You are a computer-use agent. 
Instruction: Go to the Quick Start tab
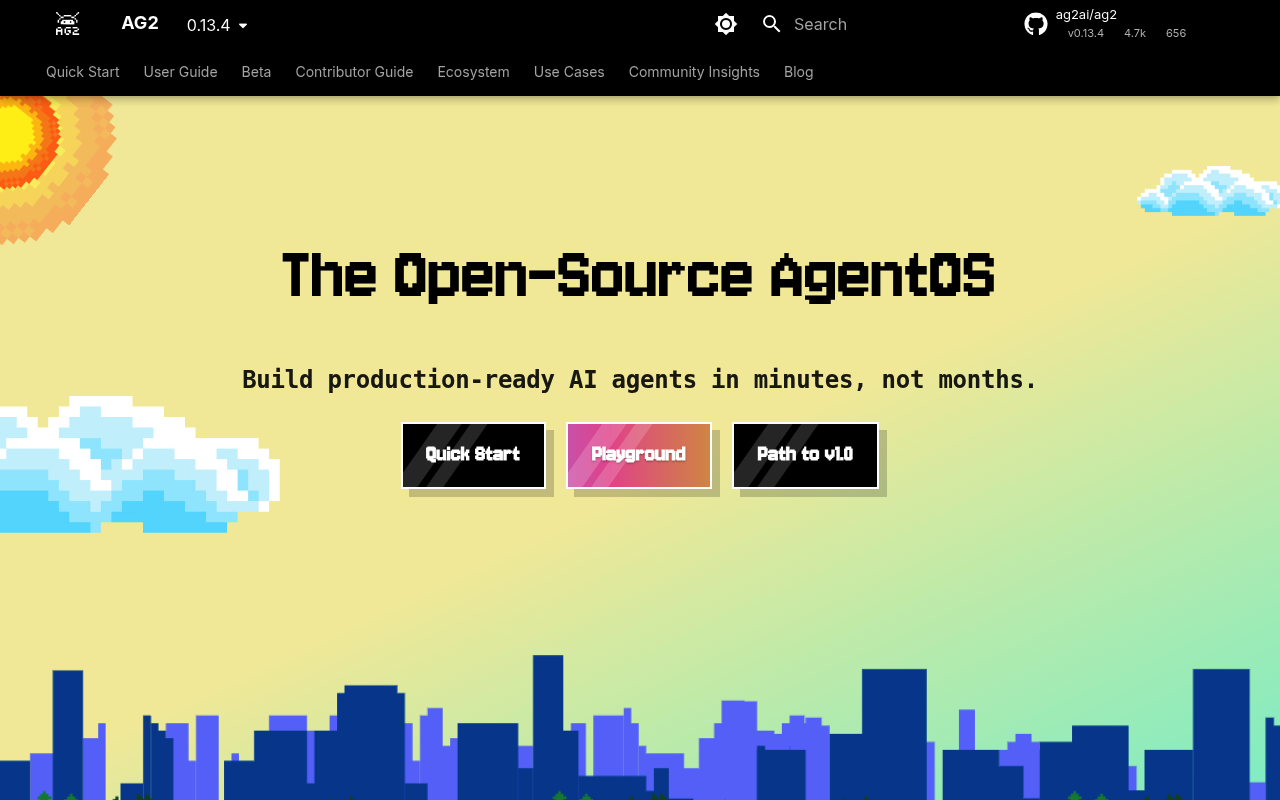[83, 72]
